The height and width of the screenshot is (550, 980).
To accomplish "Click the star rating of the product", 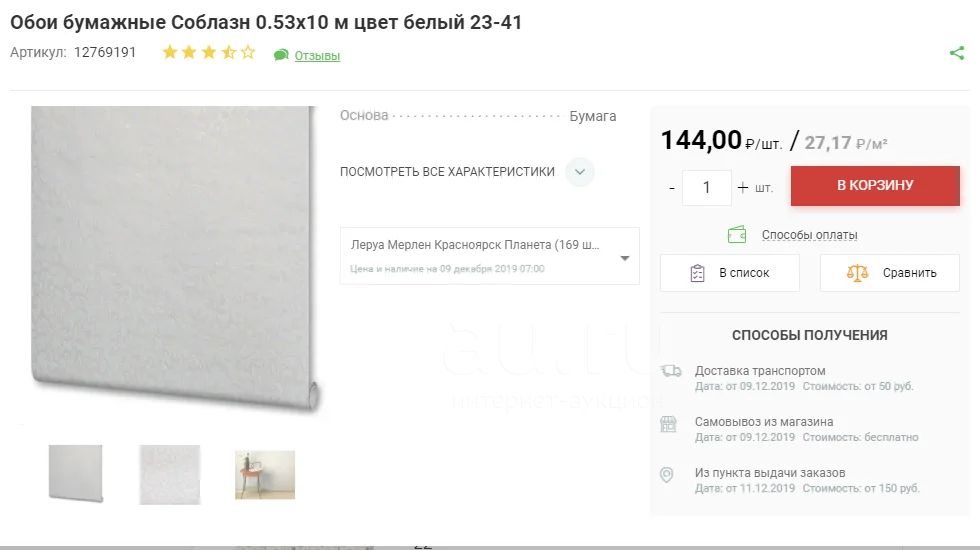I will point(209,52).
